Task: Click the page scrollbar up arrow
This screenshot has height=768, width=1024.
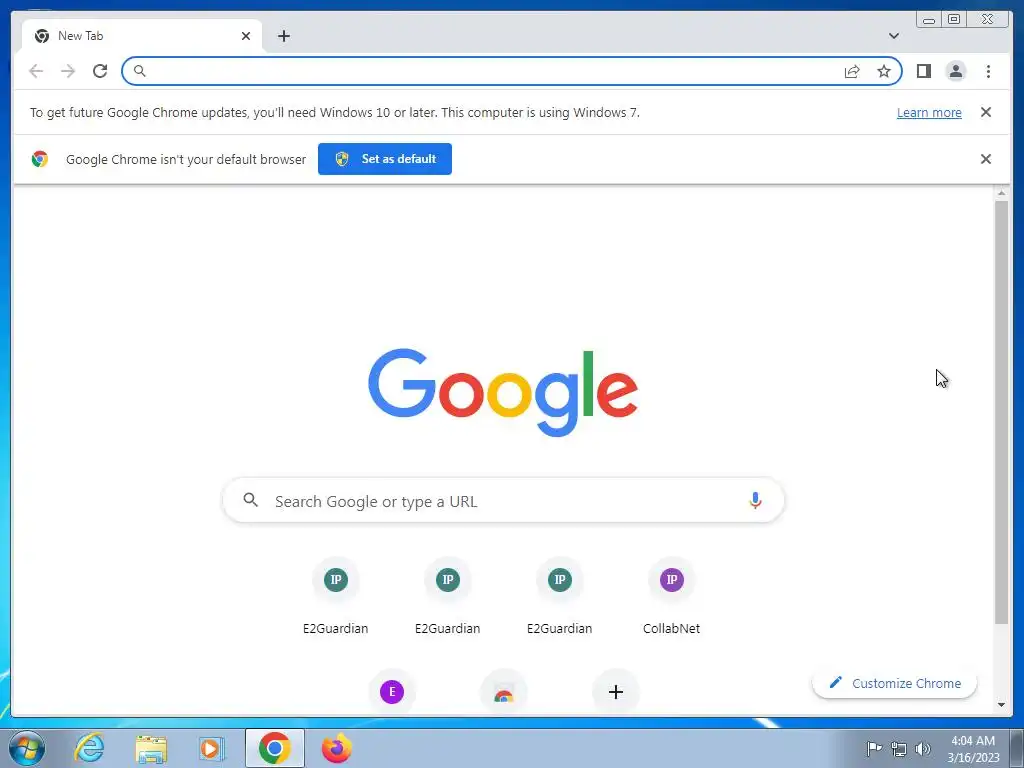Action: point(1001,193)
